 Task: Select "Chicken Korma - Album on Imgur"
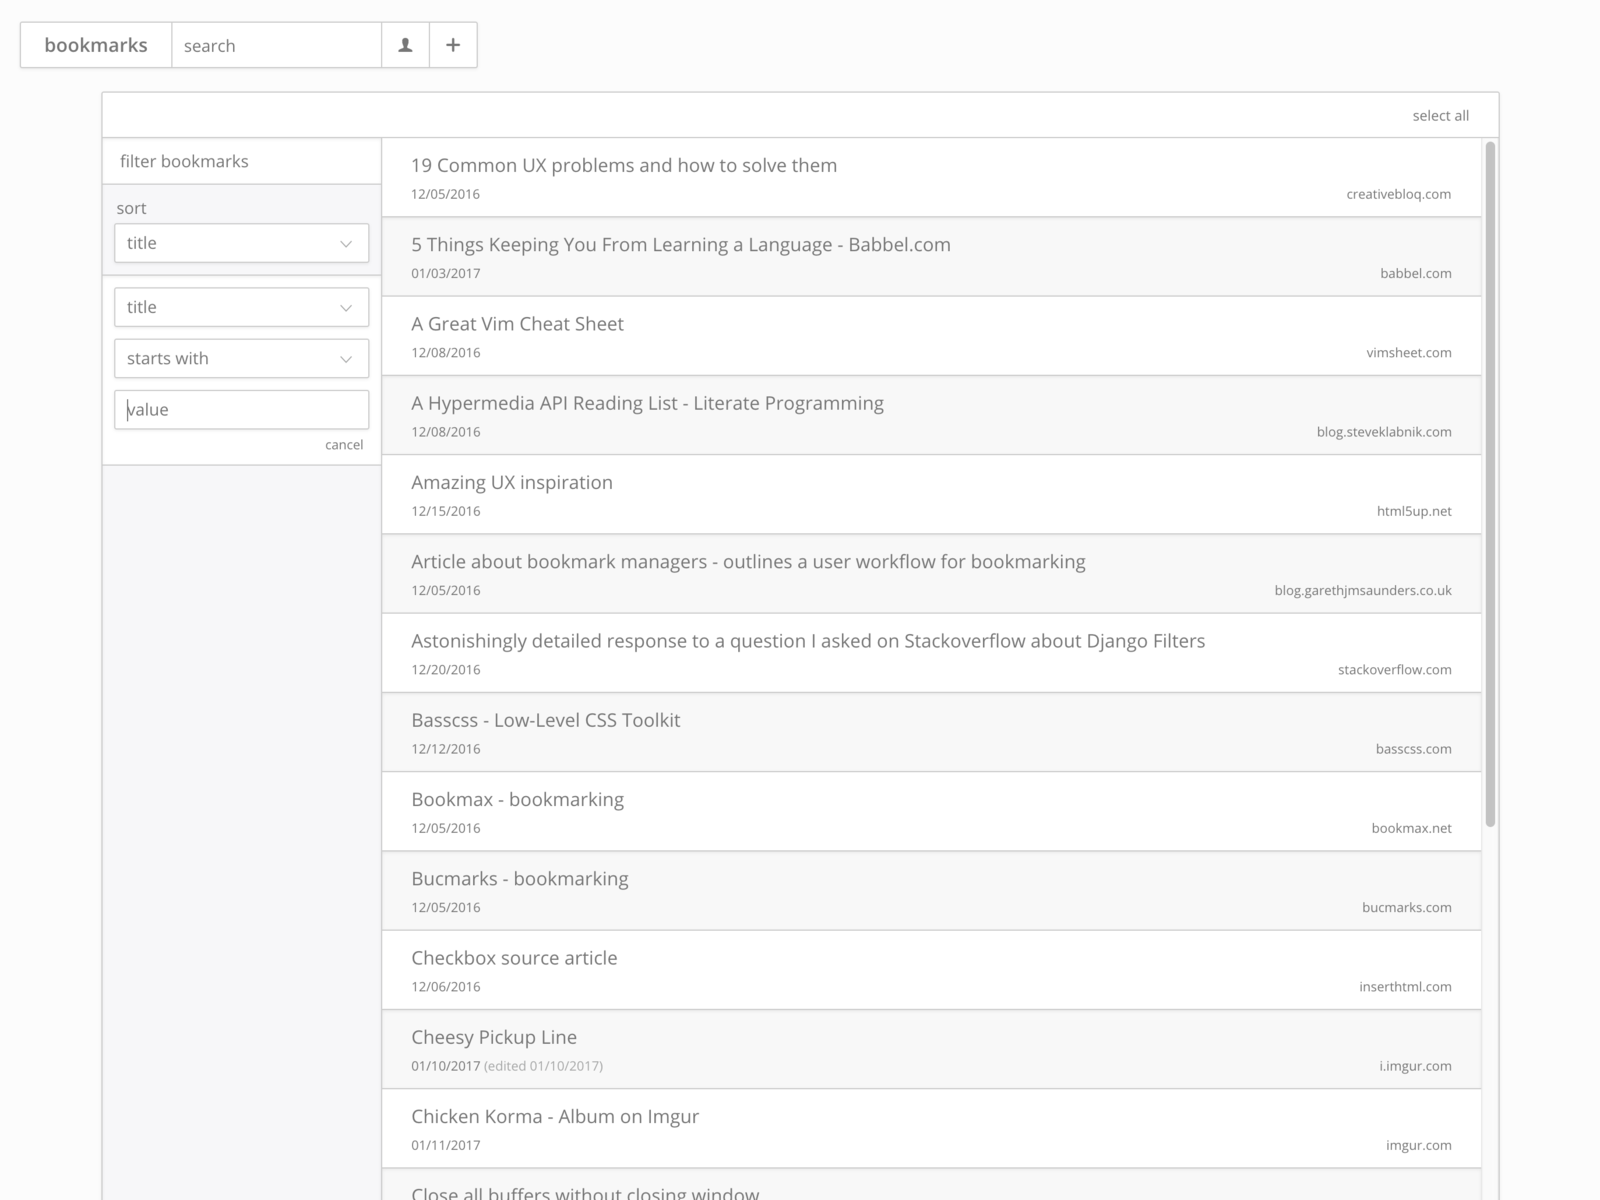click(x=555, y=1116)
